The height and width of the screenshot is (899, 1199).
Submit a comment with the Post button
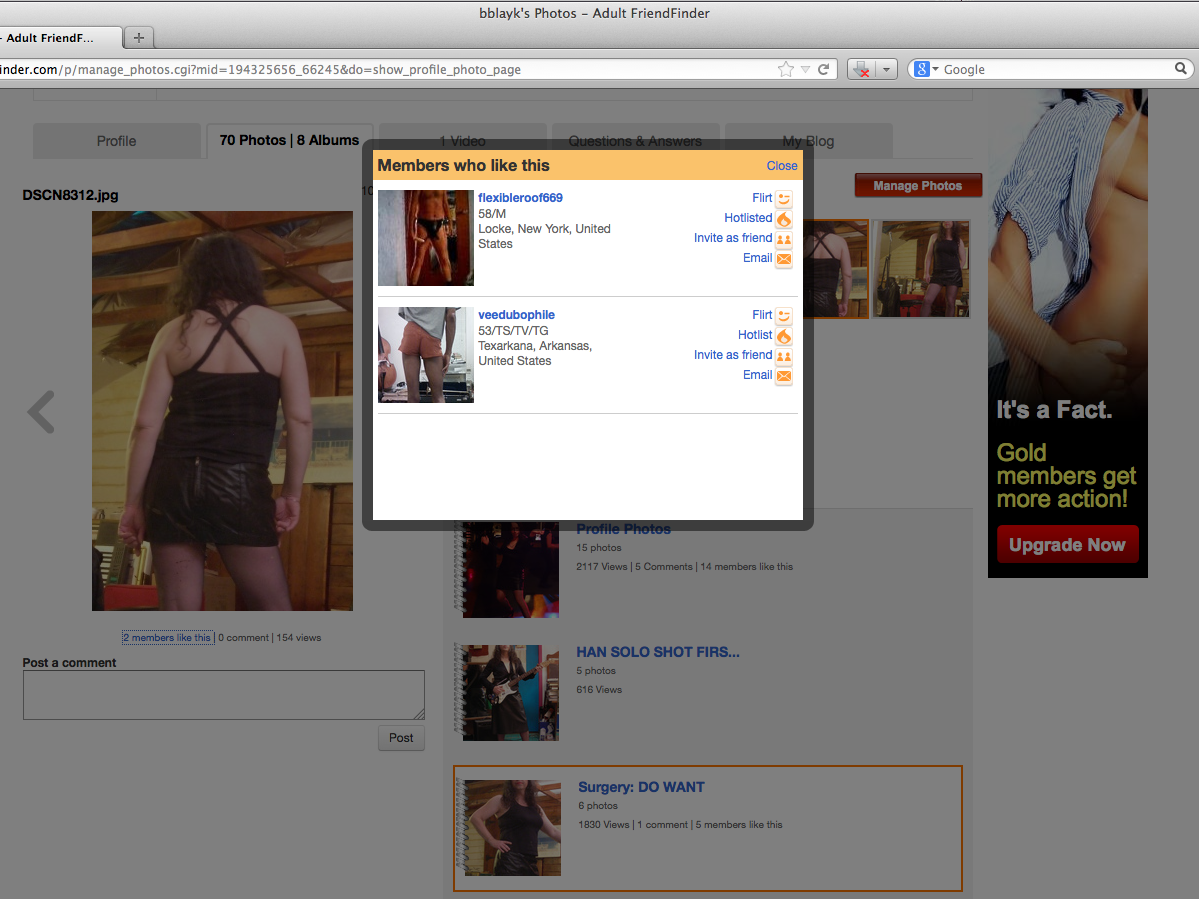[x=400, y=737]
